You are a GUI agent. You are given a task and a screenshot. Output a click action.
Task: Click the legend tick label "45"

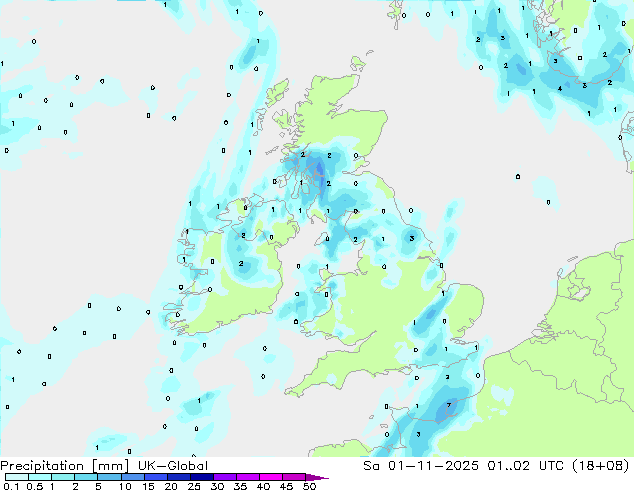coord(286,486)
